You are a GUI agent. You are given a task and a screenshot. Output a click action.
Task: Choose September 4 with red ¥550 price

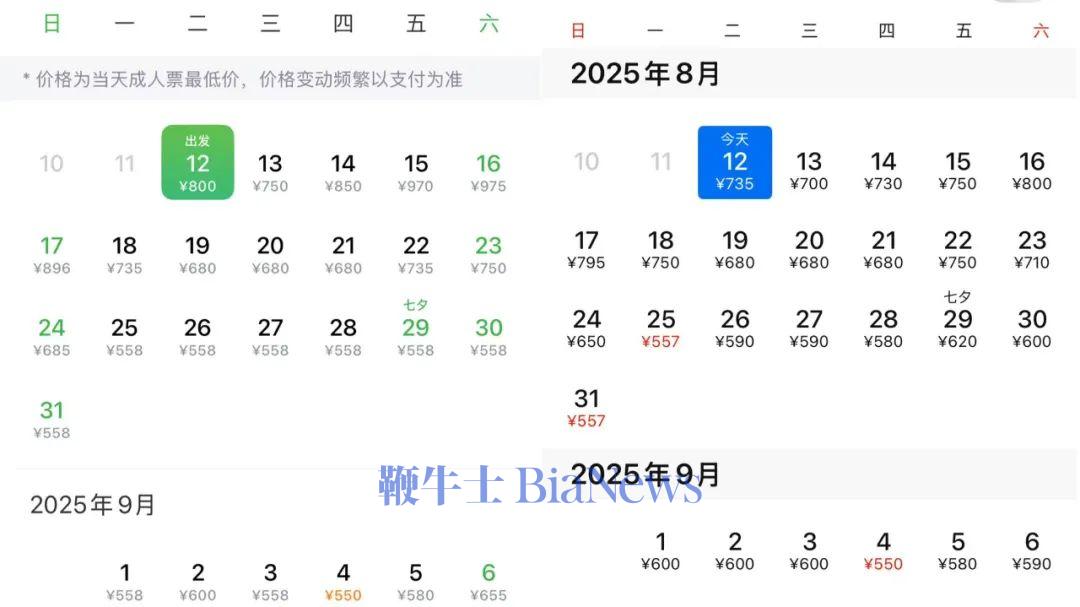coord(883,551)
